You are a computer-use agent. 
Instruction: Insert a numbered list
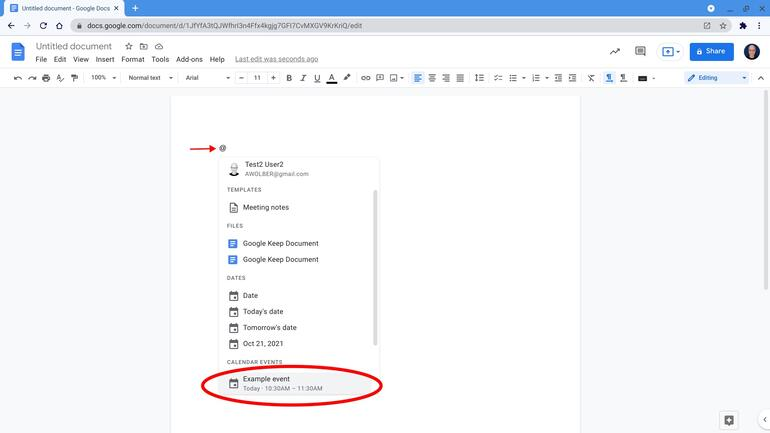coord(536,78)
